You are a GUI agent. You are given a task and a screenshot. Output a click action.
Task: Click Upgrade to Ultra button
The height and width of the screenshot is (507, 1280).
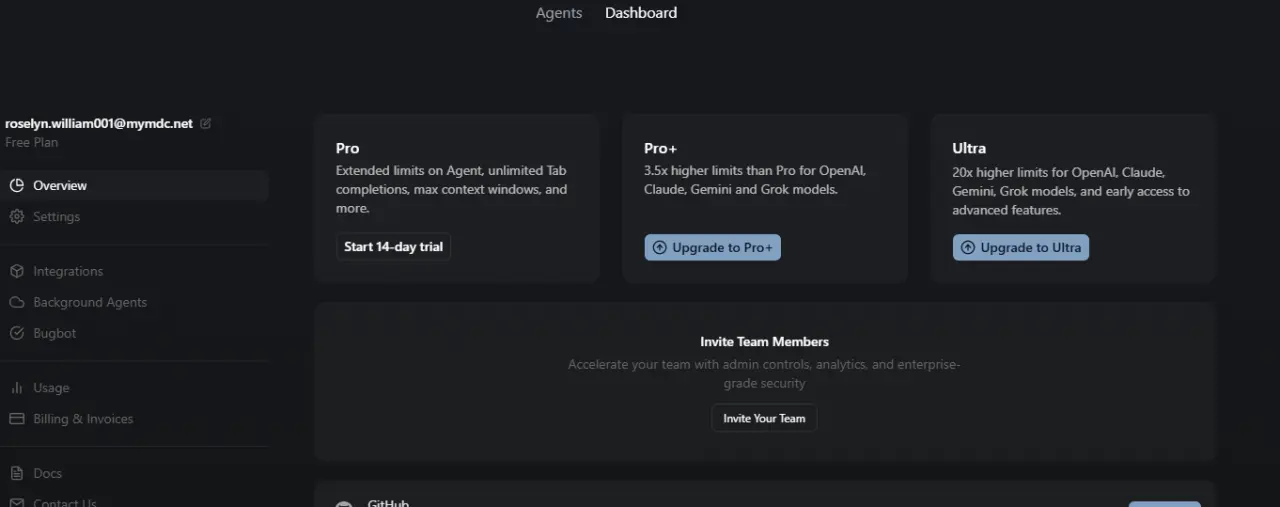[x=1020, y=248]
